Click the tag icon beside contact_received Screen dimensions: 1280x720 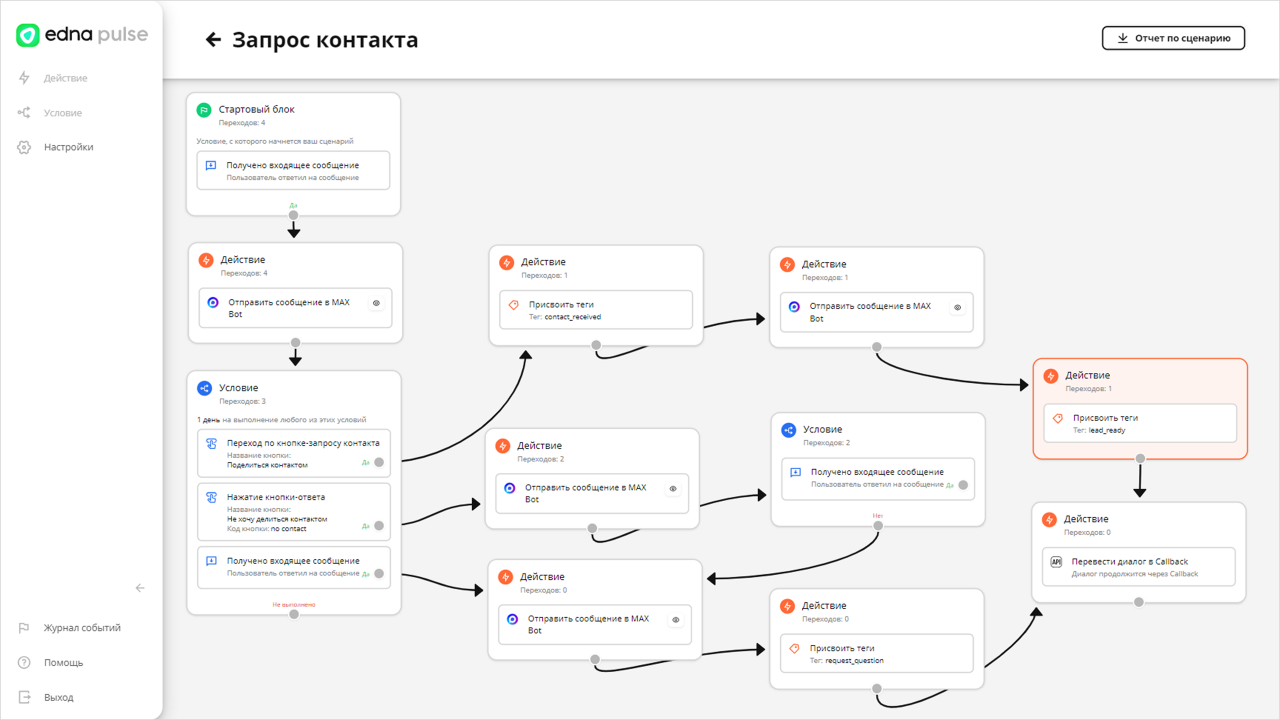tap(514, 305)
